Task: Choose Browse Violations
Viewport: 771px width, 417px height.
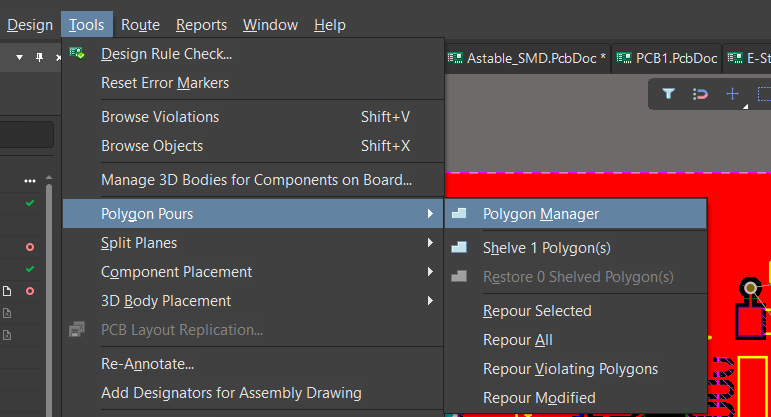Action: click(253, 117)
